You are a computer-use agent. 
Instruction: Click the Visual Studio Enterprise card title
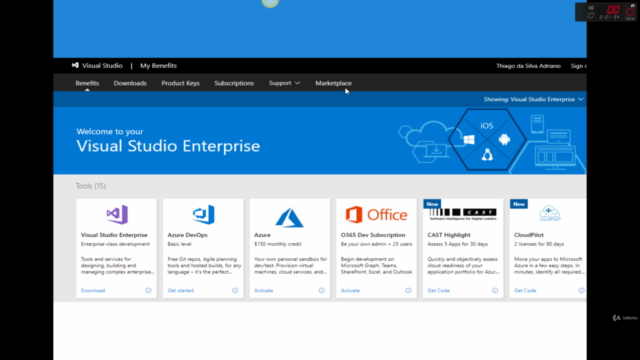coord(114,235)
